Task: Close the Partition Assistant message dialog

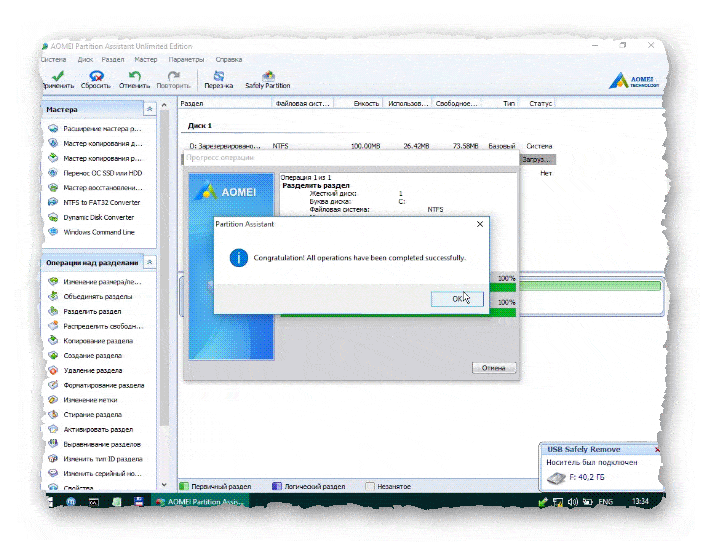Action: coord(480,224)
